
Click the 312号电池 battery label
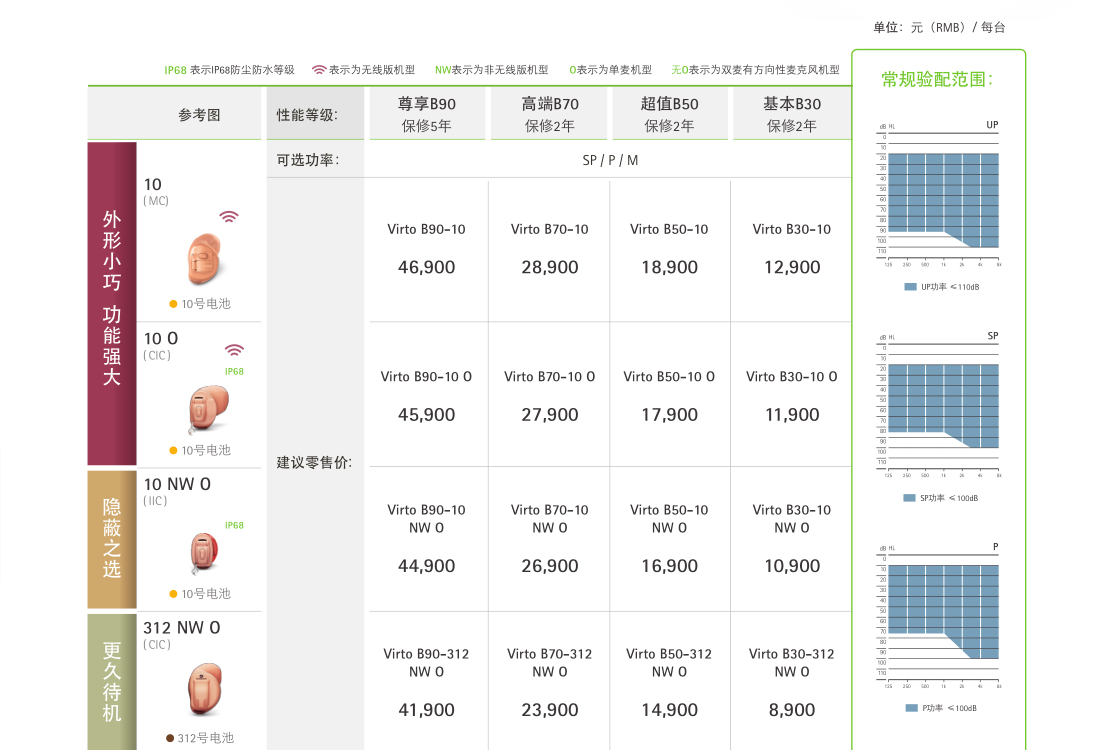(205, 738)
